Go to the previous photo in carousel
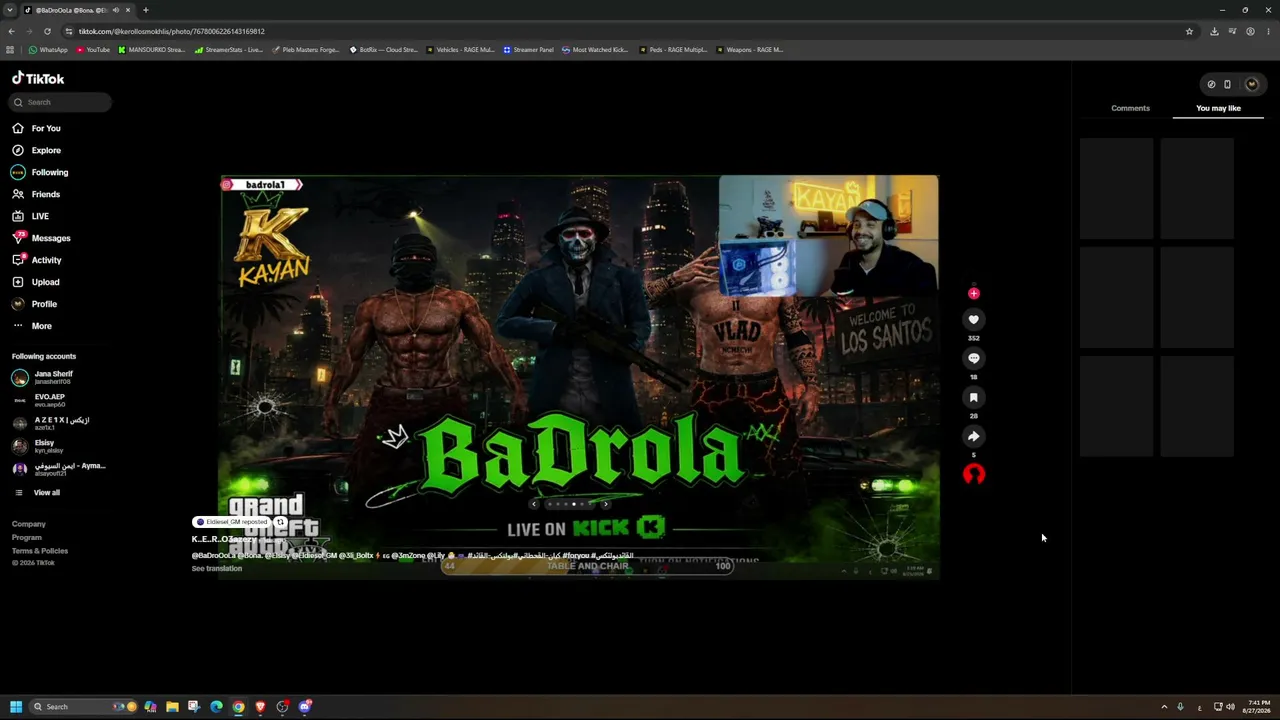1280x720 pixels. point(534,504)
